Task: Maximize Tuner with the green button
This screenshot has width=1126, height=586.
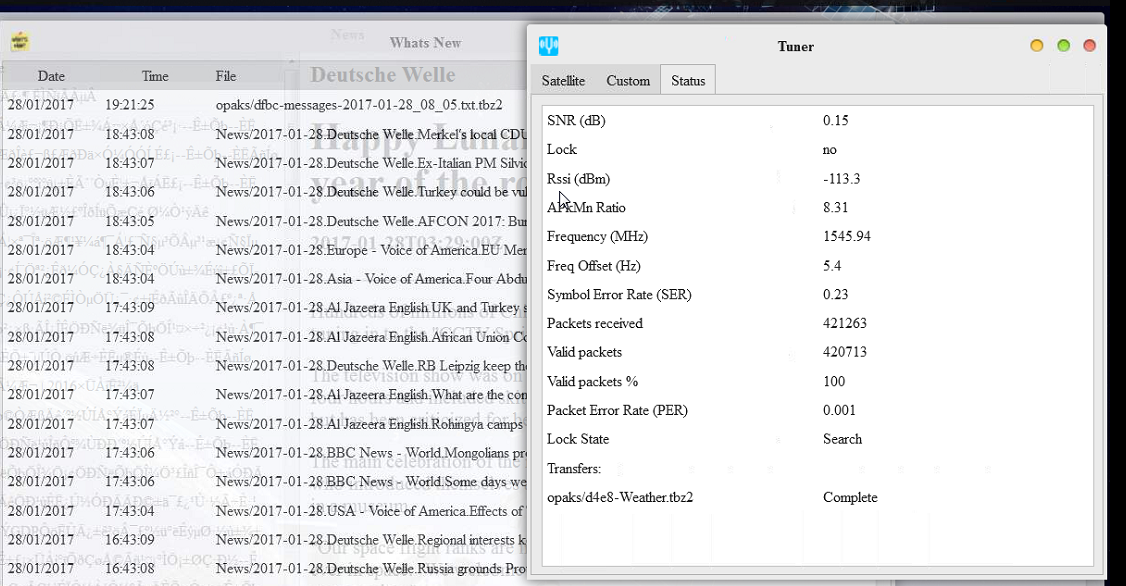Action: point(1064,45)
